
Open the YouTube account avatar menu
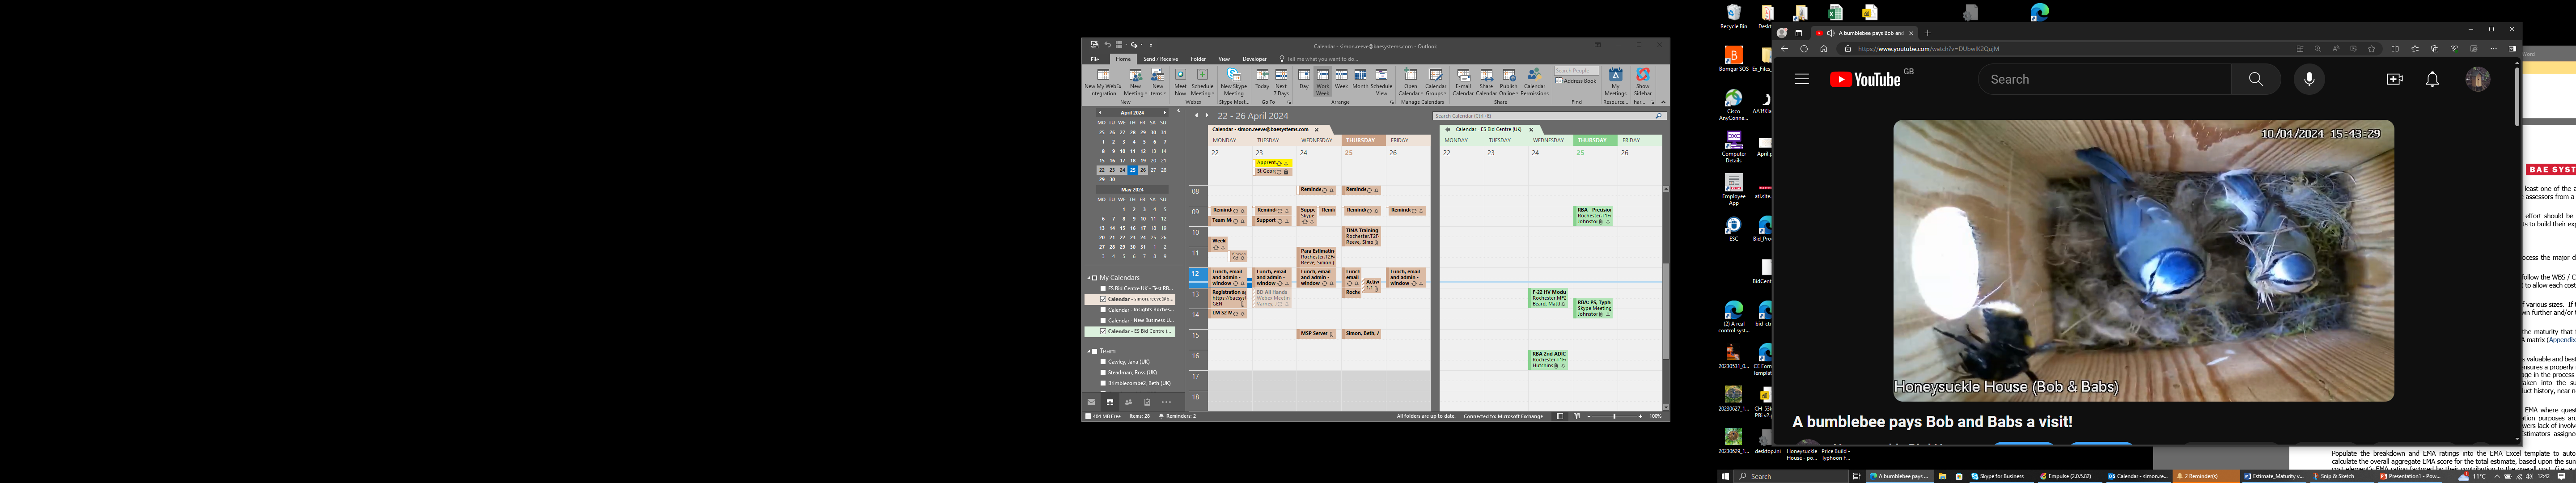pos(2478,79)
